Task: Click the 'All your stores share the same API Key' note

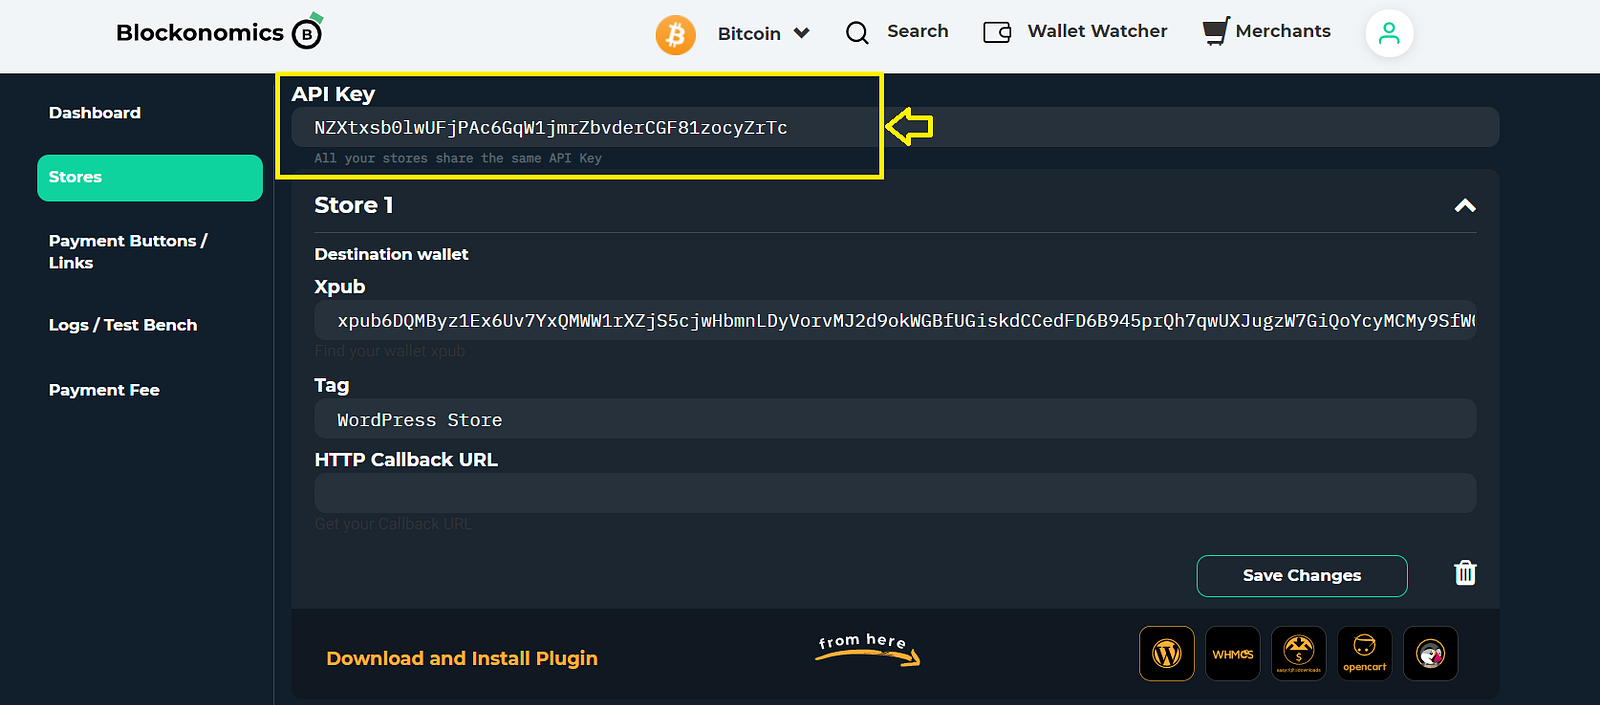Action: click(458, 158)
